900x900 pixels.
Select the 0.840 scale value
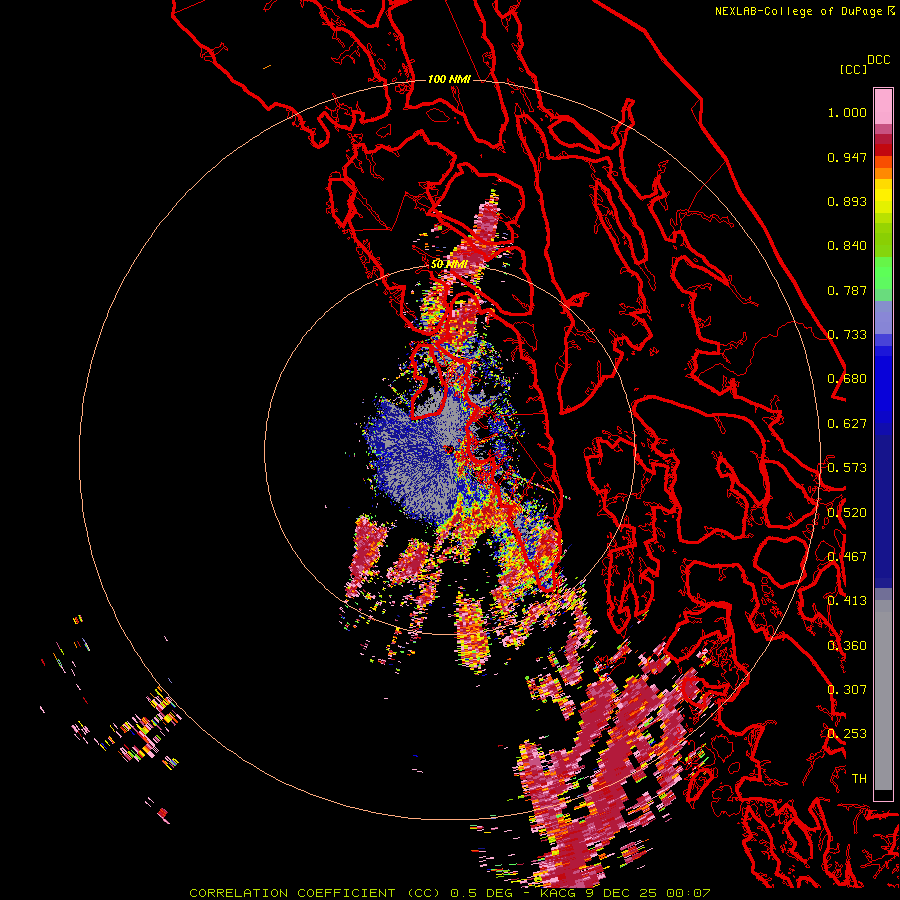pos(847,246)
